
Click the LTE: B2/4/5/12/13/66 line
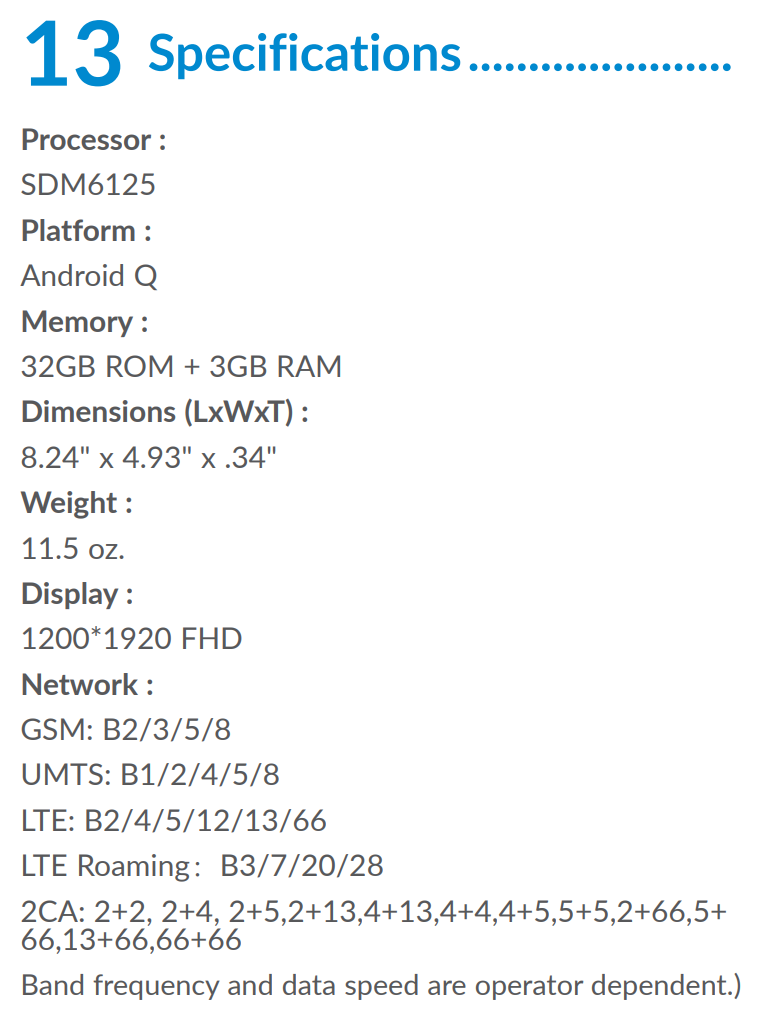click(x=173, y=821)
